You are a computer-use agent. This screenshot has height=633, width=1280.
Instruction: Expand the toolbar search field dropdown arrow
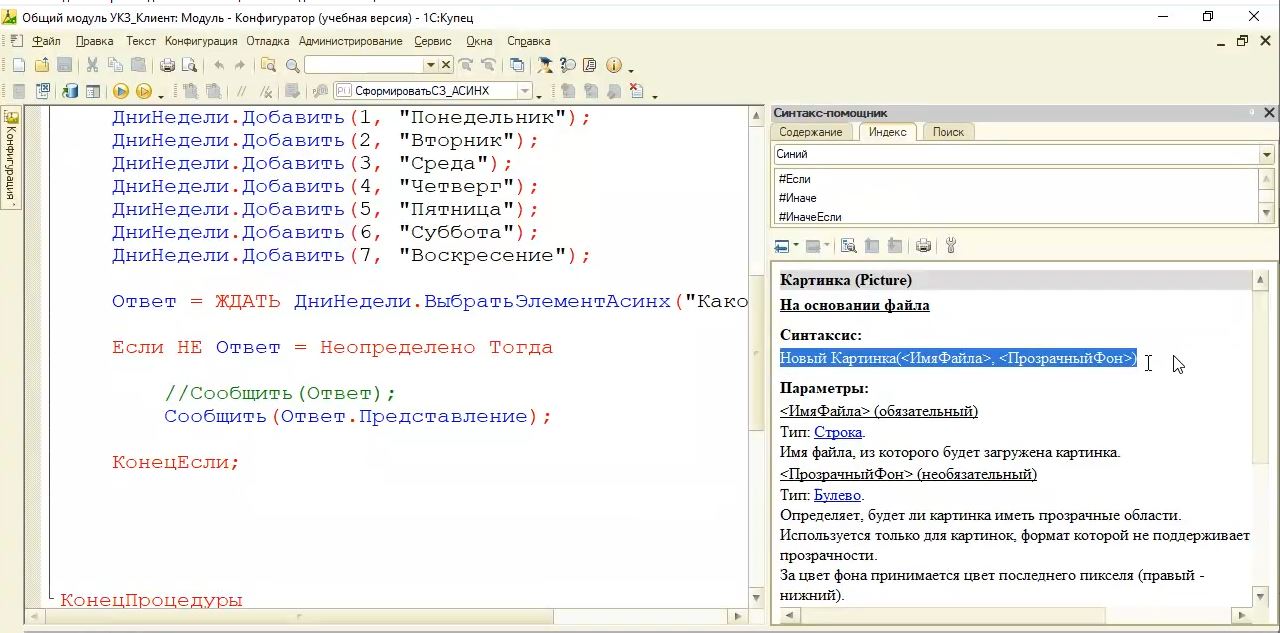pos(431,66)
